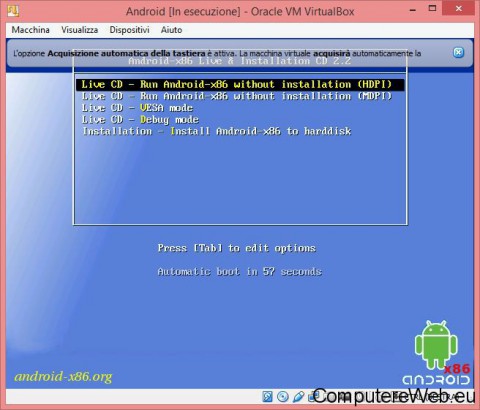Open the Macchina menu

pyautogui.click(x=31, y=30)
